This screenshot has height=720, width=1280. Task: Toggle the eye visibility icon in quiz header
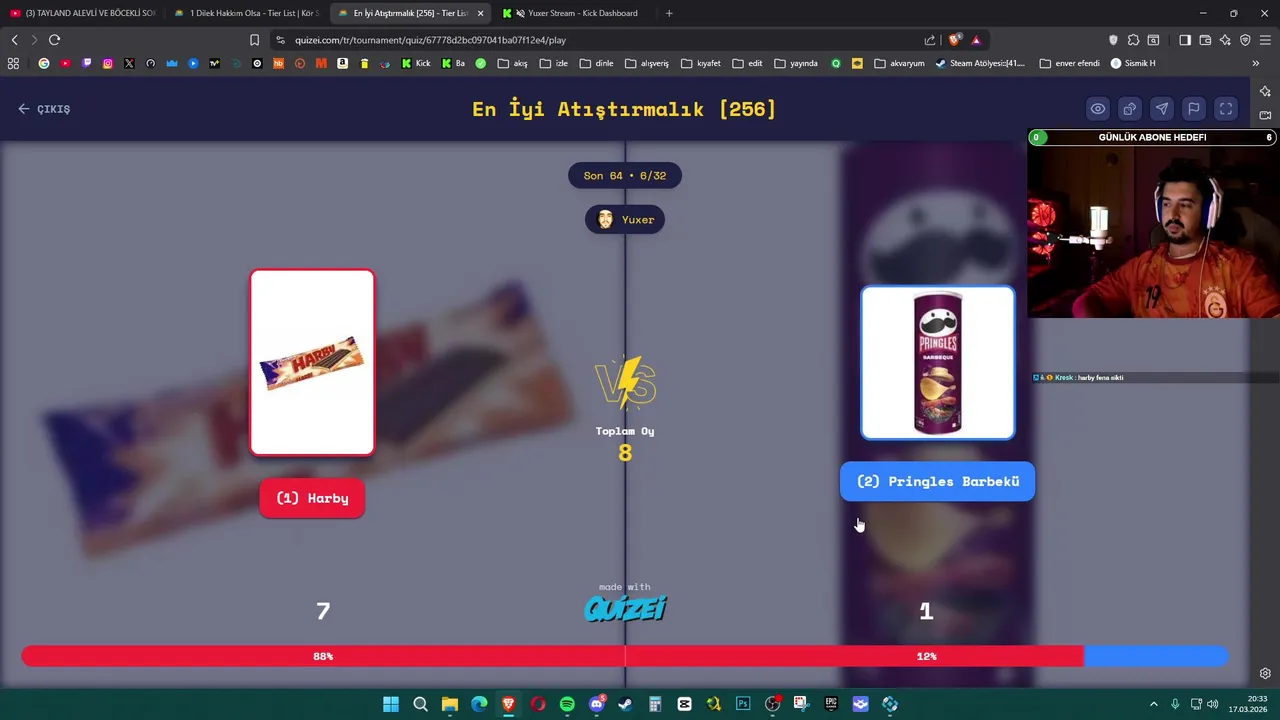[1098, 109]
